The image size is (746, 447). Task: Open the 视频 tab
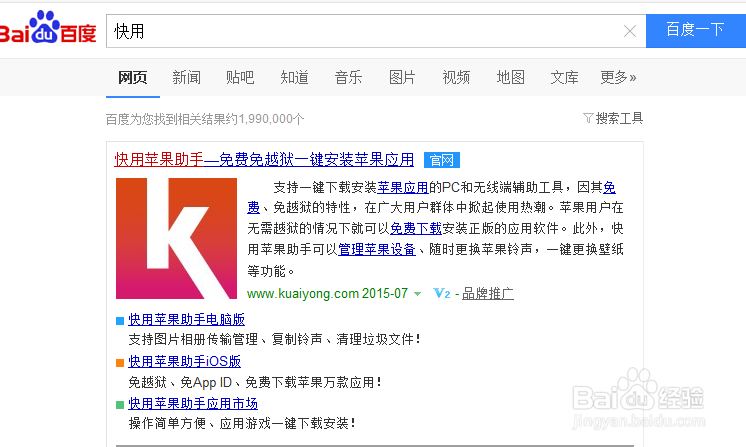click(x=456, y=77)
